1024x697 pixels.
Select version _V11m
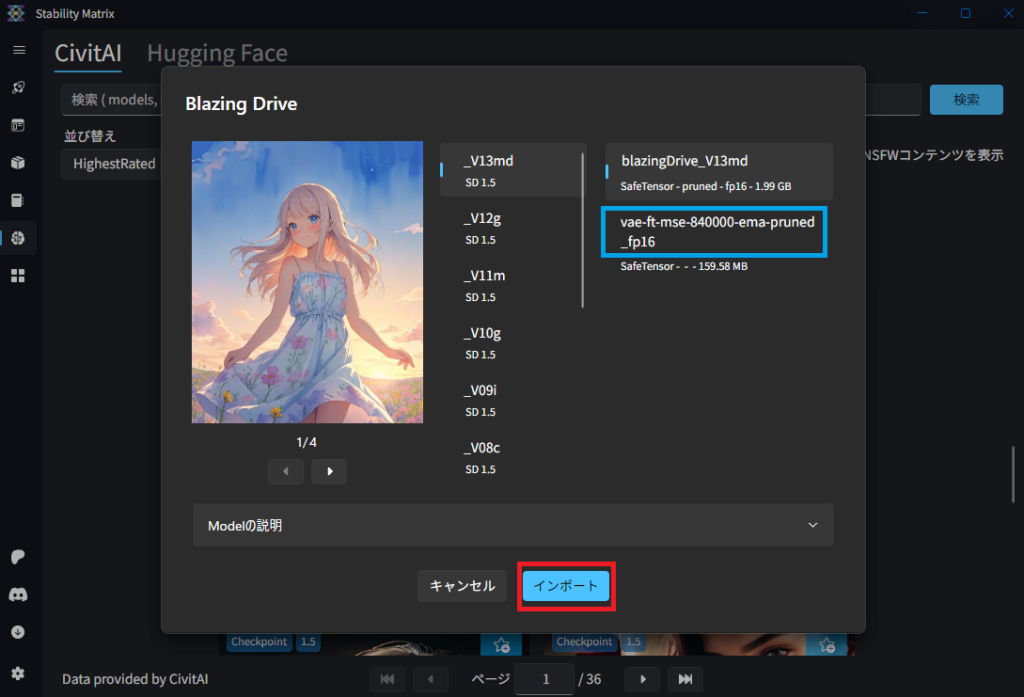(x=513, y=285)
